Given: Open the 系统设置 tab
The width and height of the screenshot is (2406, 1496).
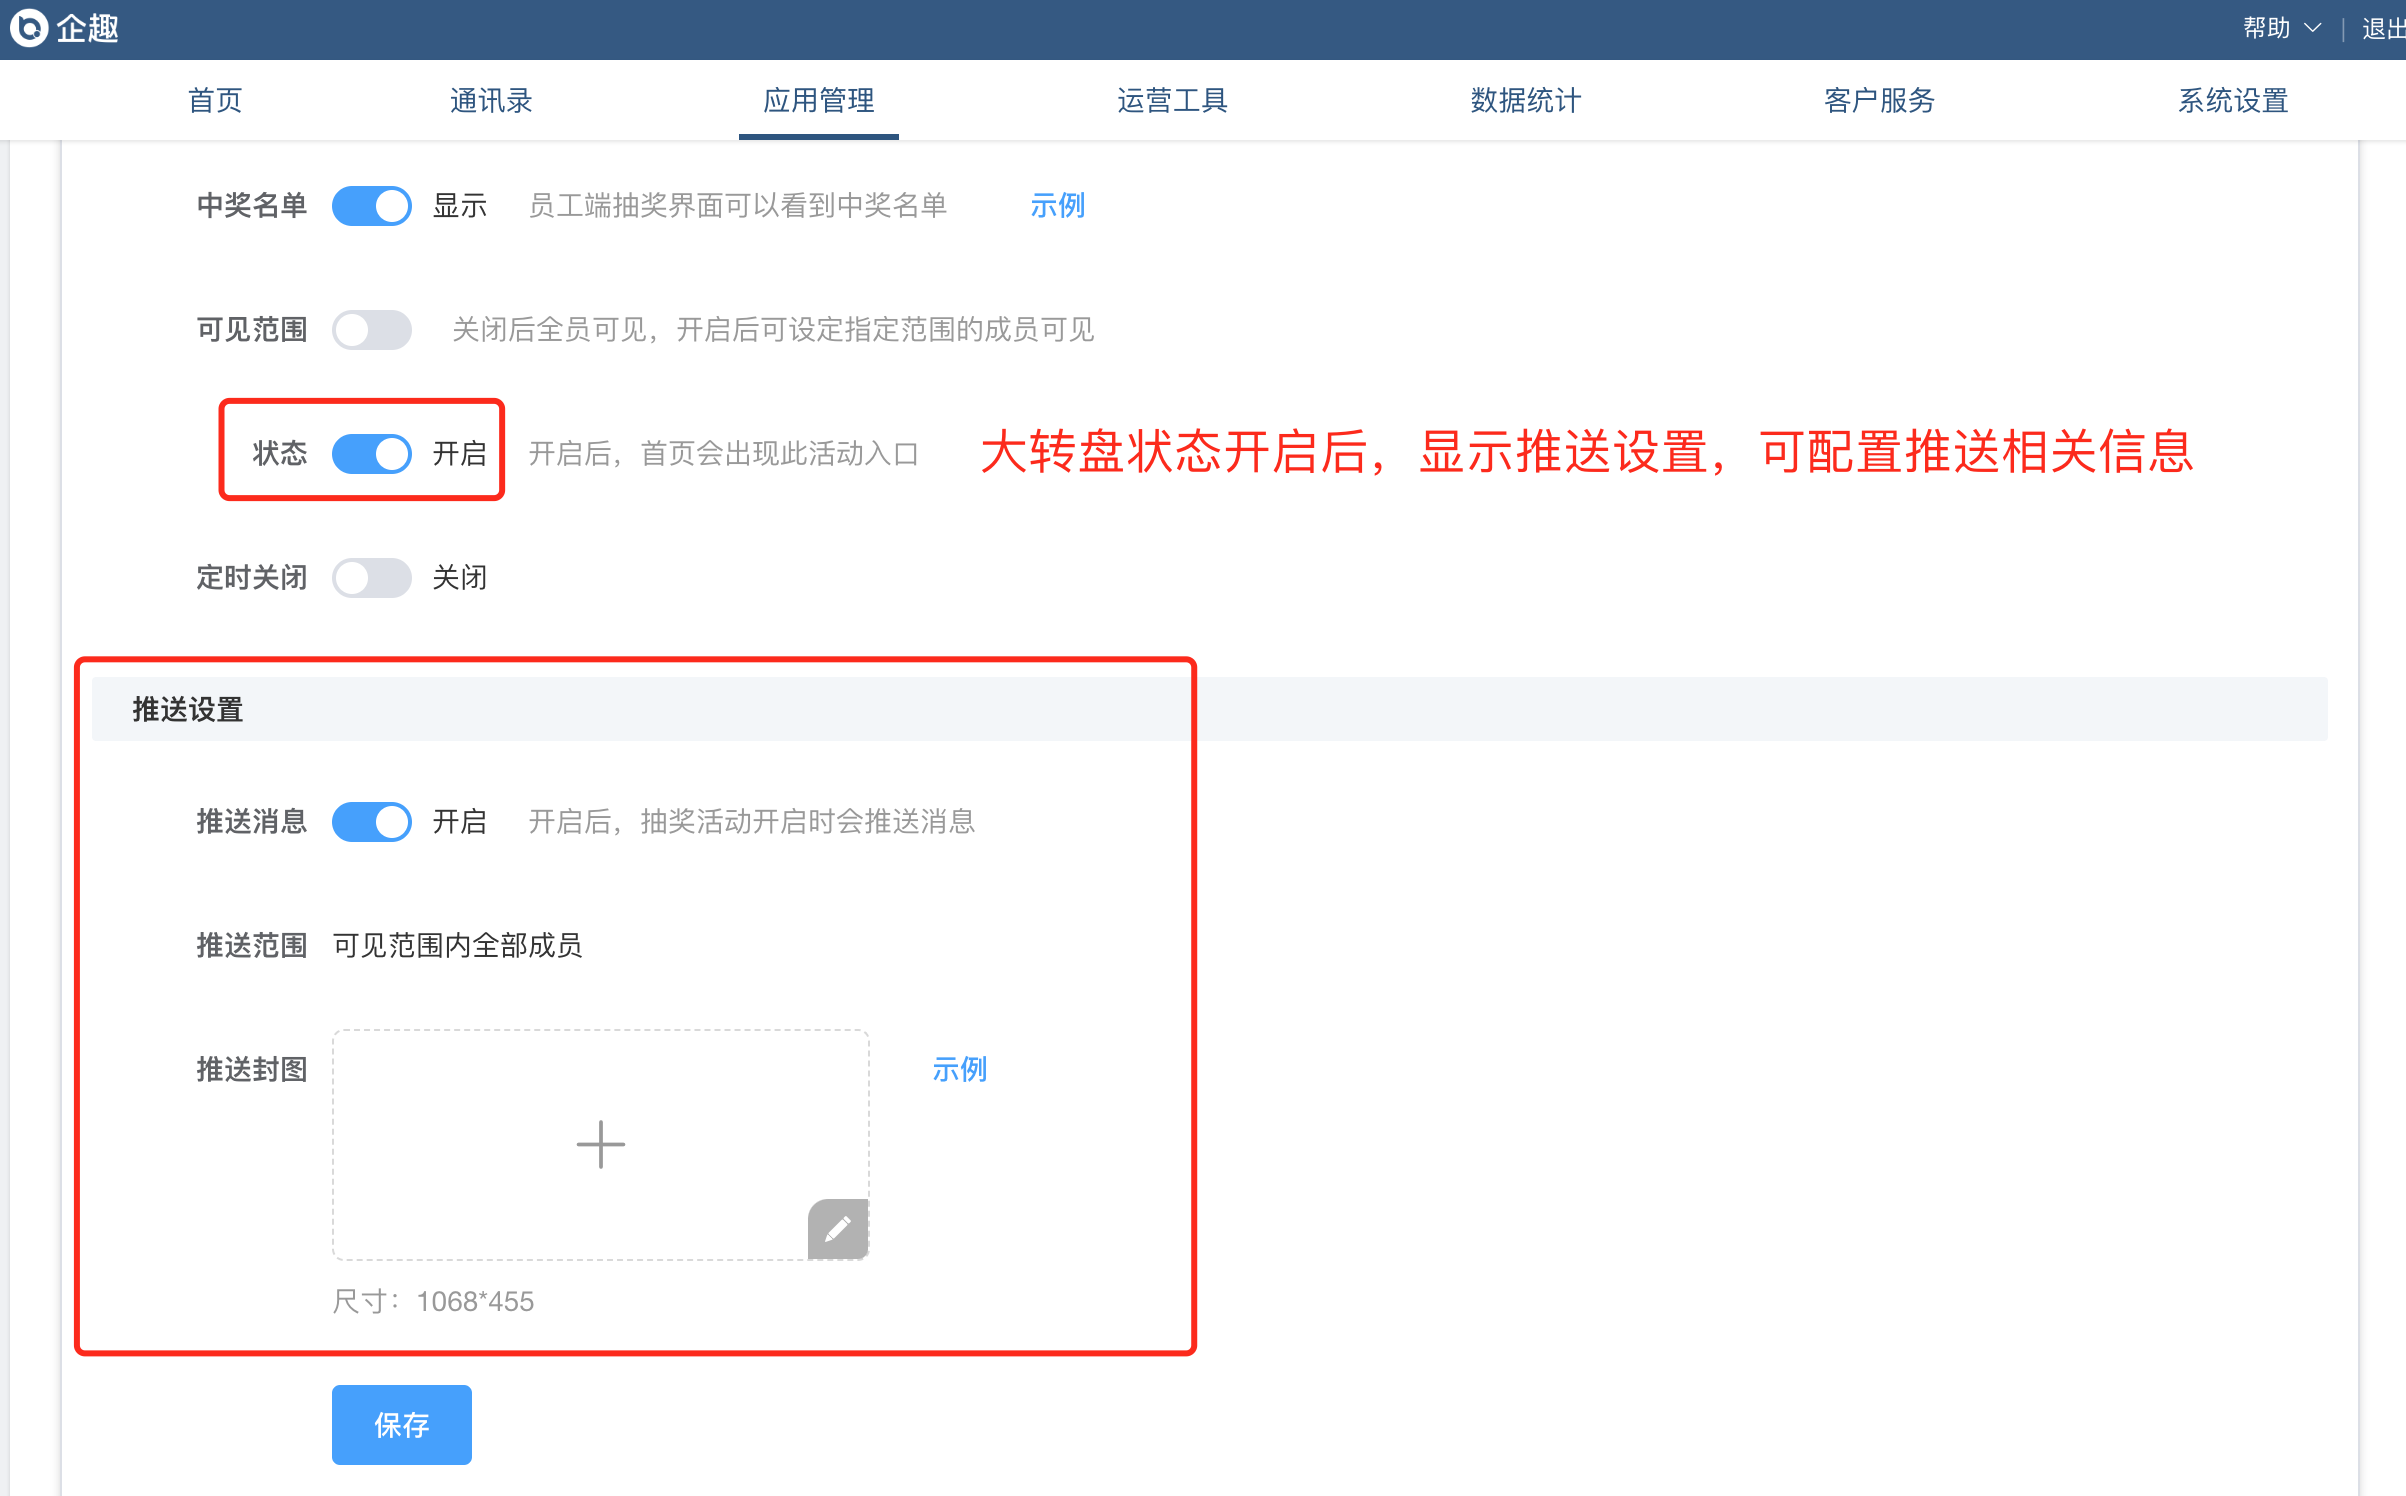Looking at the screenshot, I should pyautogui.click(x=2234, y=100).
